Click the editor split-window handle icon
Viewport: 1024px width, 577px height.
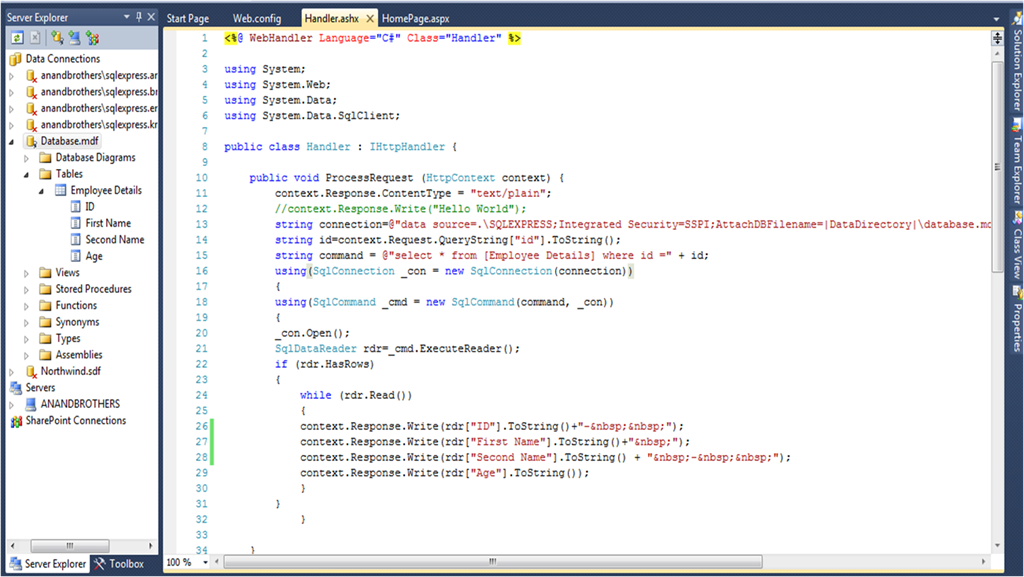(997, 38)
